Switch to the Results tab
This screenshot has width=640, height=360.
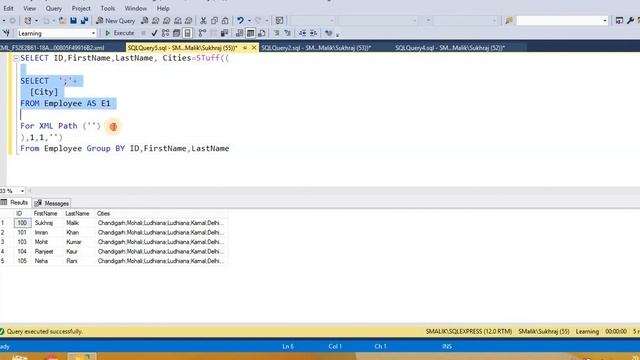tap(15, 202)
